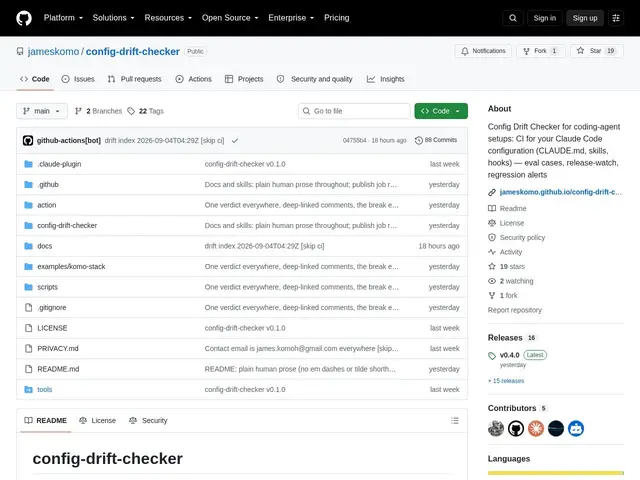Open the tools submodule folder
This screenshot has height=480, width=640.
[x=44, y=389]
